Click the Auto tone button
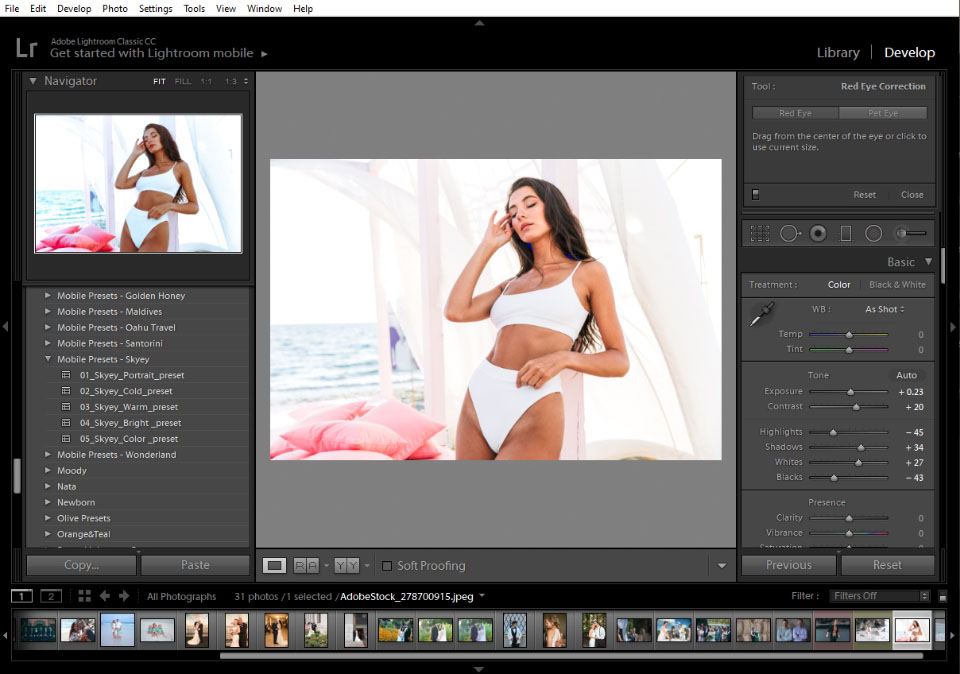The height and width of the screenshot is (674, 960). 906,375
